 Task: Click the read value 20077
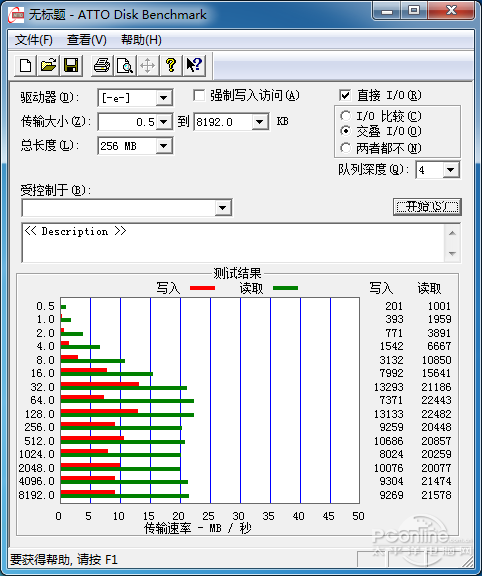click(x=436, y=468)
